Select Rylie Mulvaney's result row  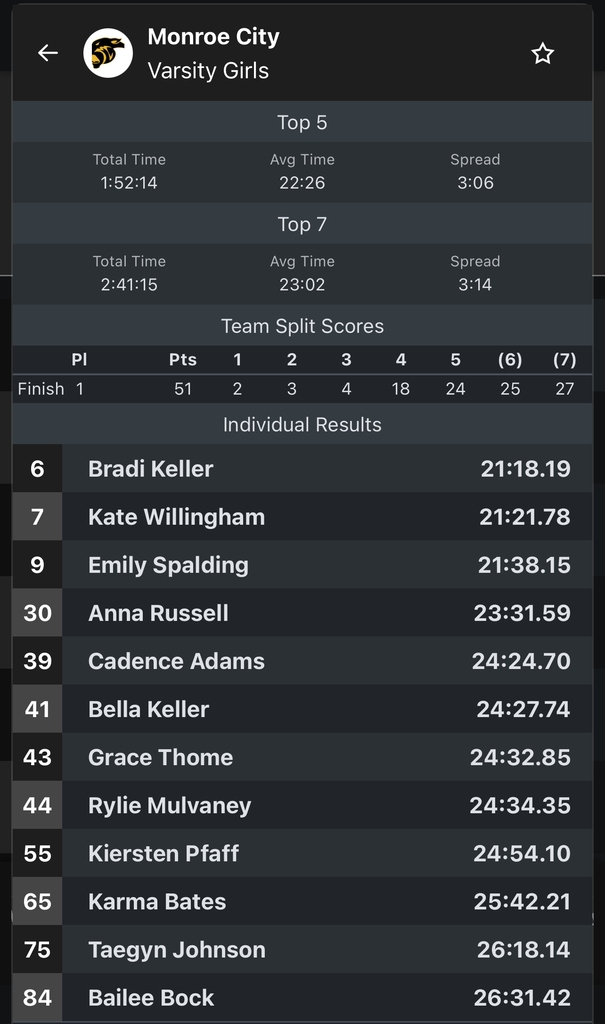[302, 805]
